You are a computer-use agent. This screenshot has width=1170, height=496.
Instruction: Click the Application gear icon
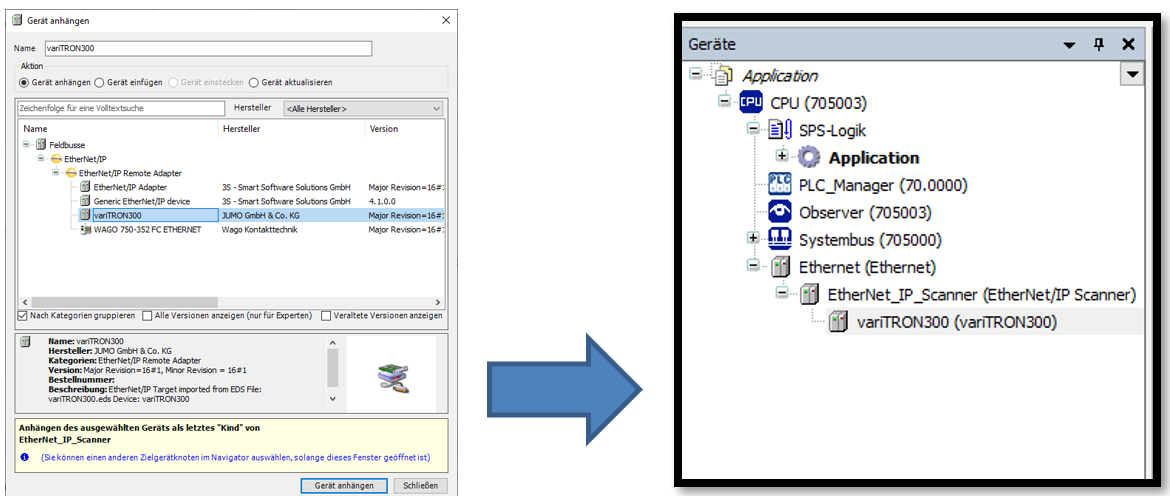click(808, 157)
